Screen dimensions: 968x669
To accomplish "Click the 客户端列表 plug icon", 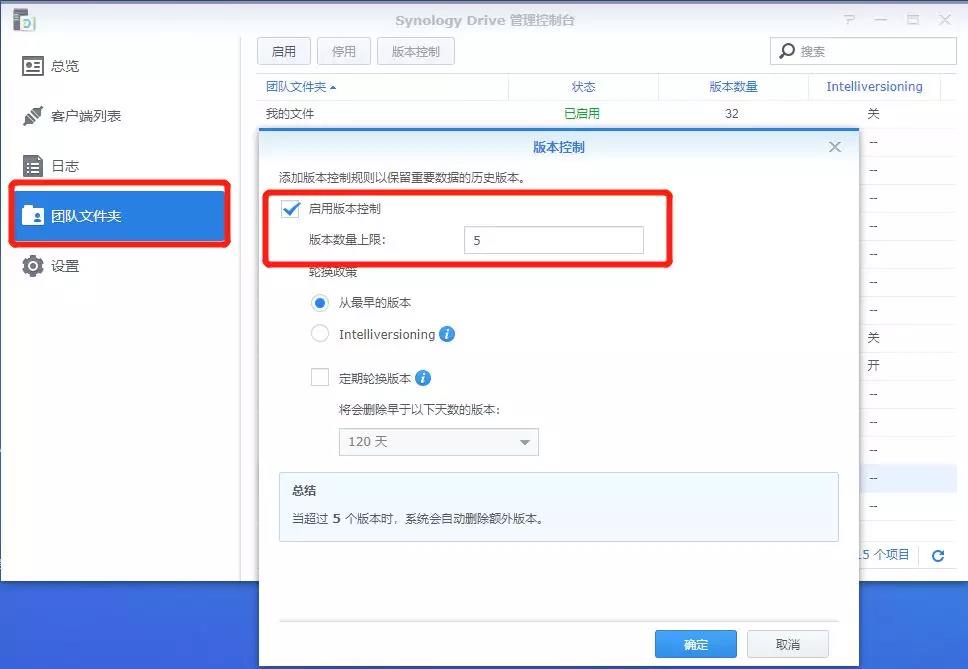I will pyautogui.click(x=33, y=116).
